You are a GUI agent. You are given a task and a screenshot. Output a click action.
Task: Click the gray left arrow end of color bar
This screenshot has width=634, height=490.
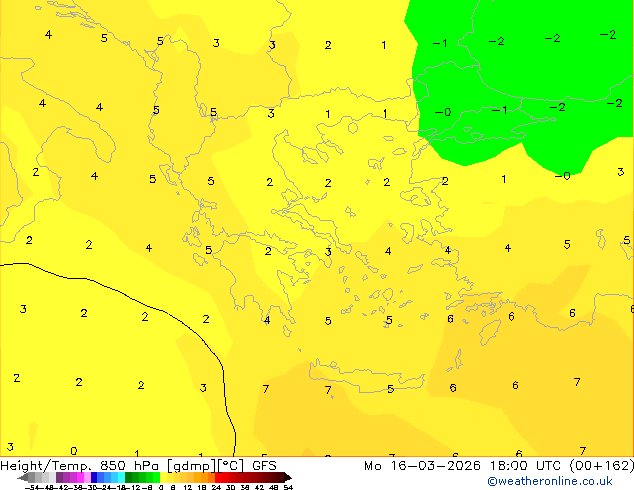click(22, 478)
